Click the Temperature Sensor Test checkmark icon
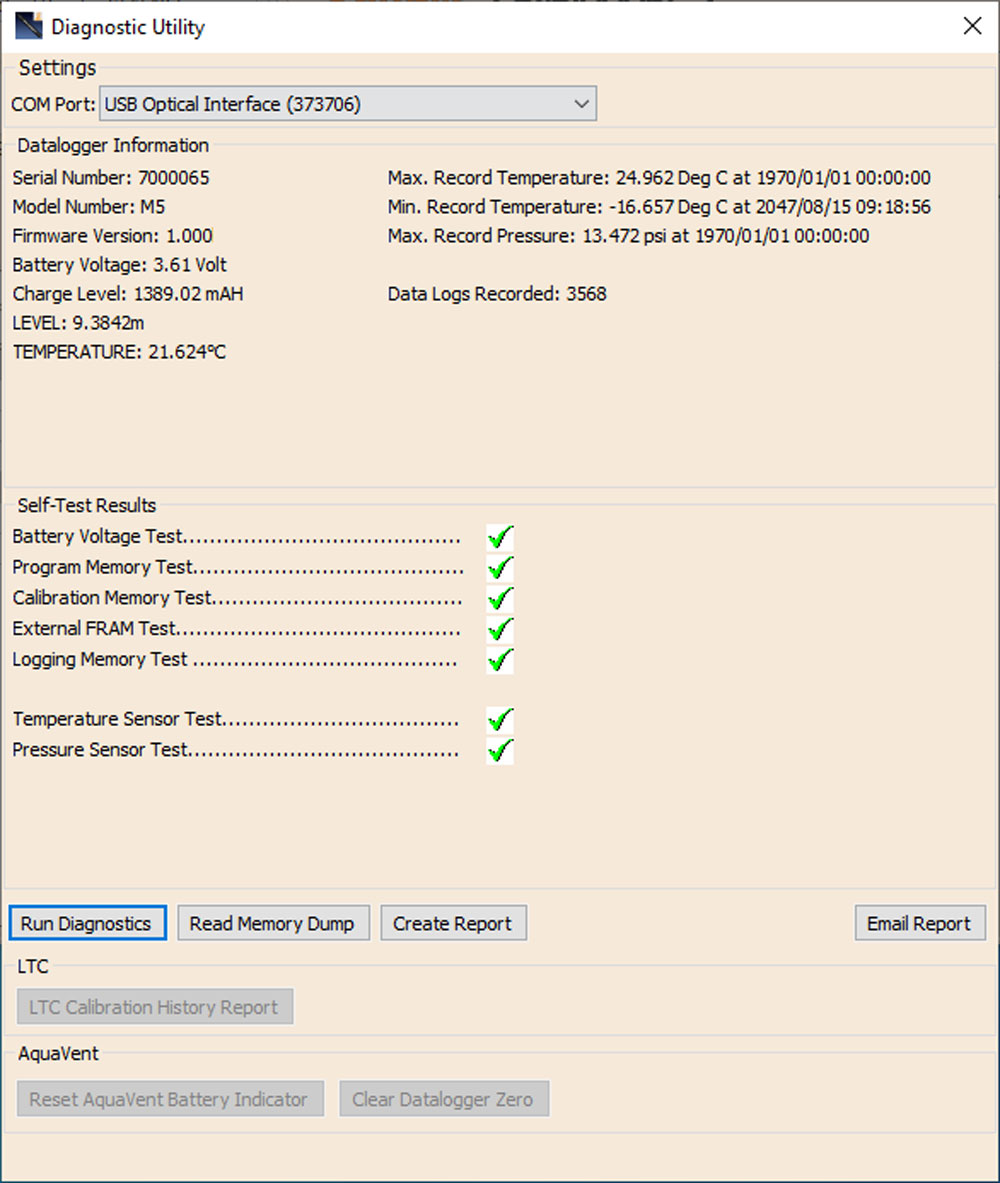The image size is (1000, 1183). click(499, 719)
